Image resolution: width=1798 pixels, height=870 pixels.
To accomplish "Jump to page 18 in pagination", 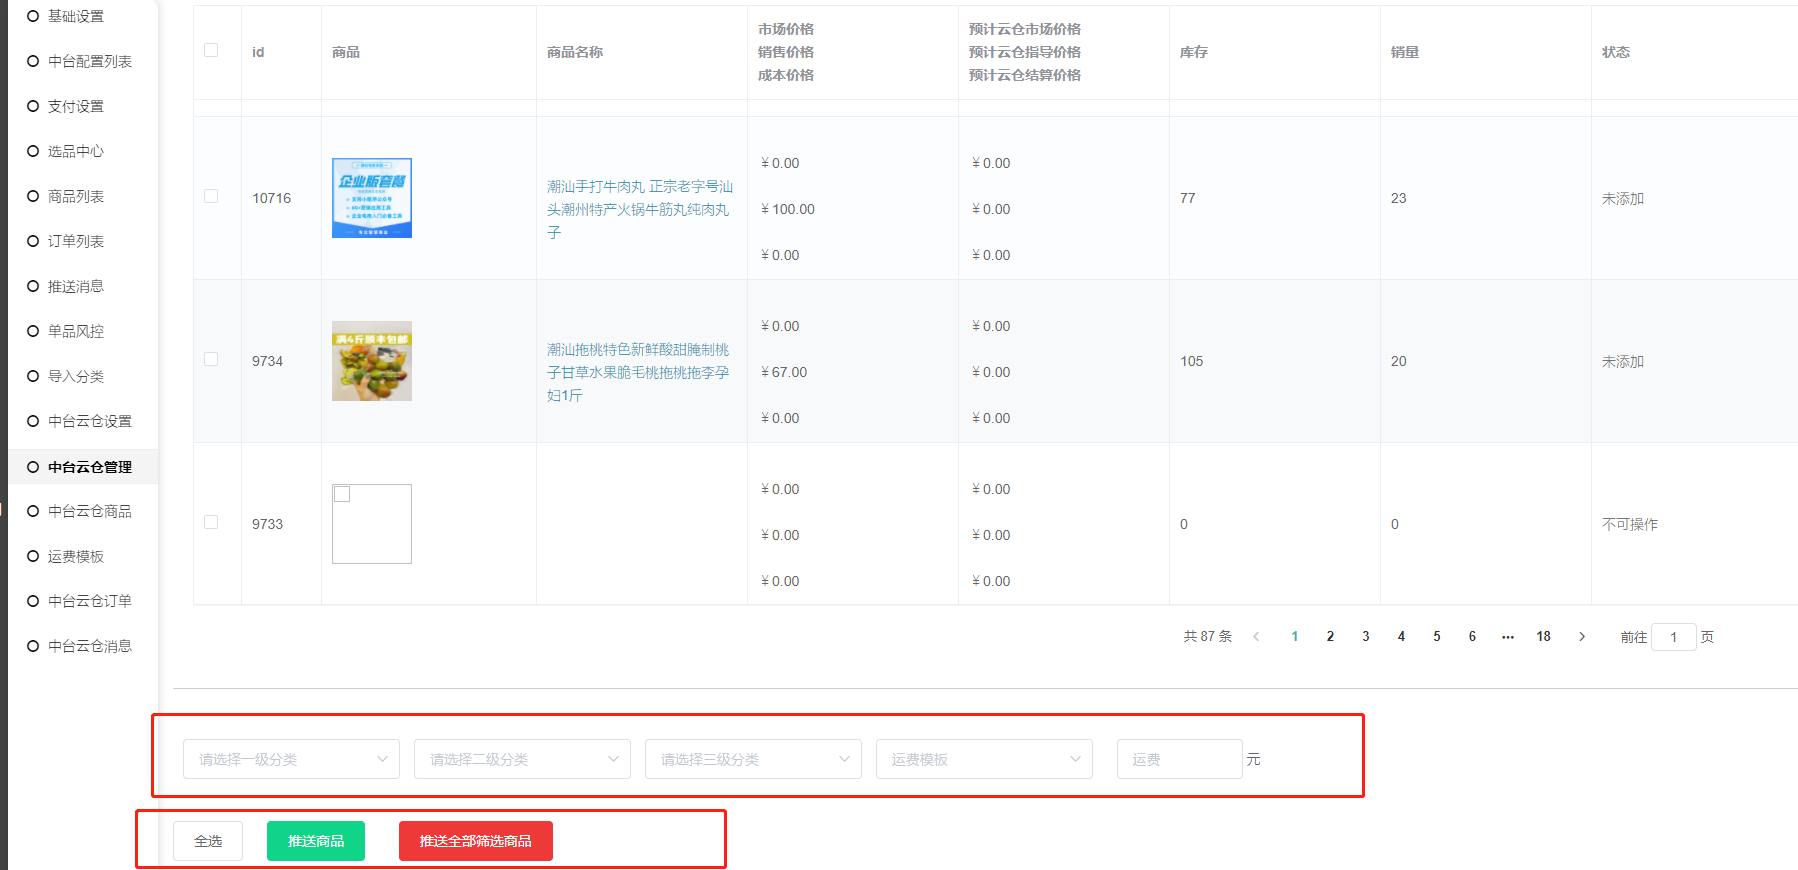I will [1543, 637].
